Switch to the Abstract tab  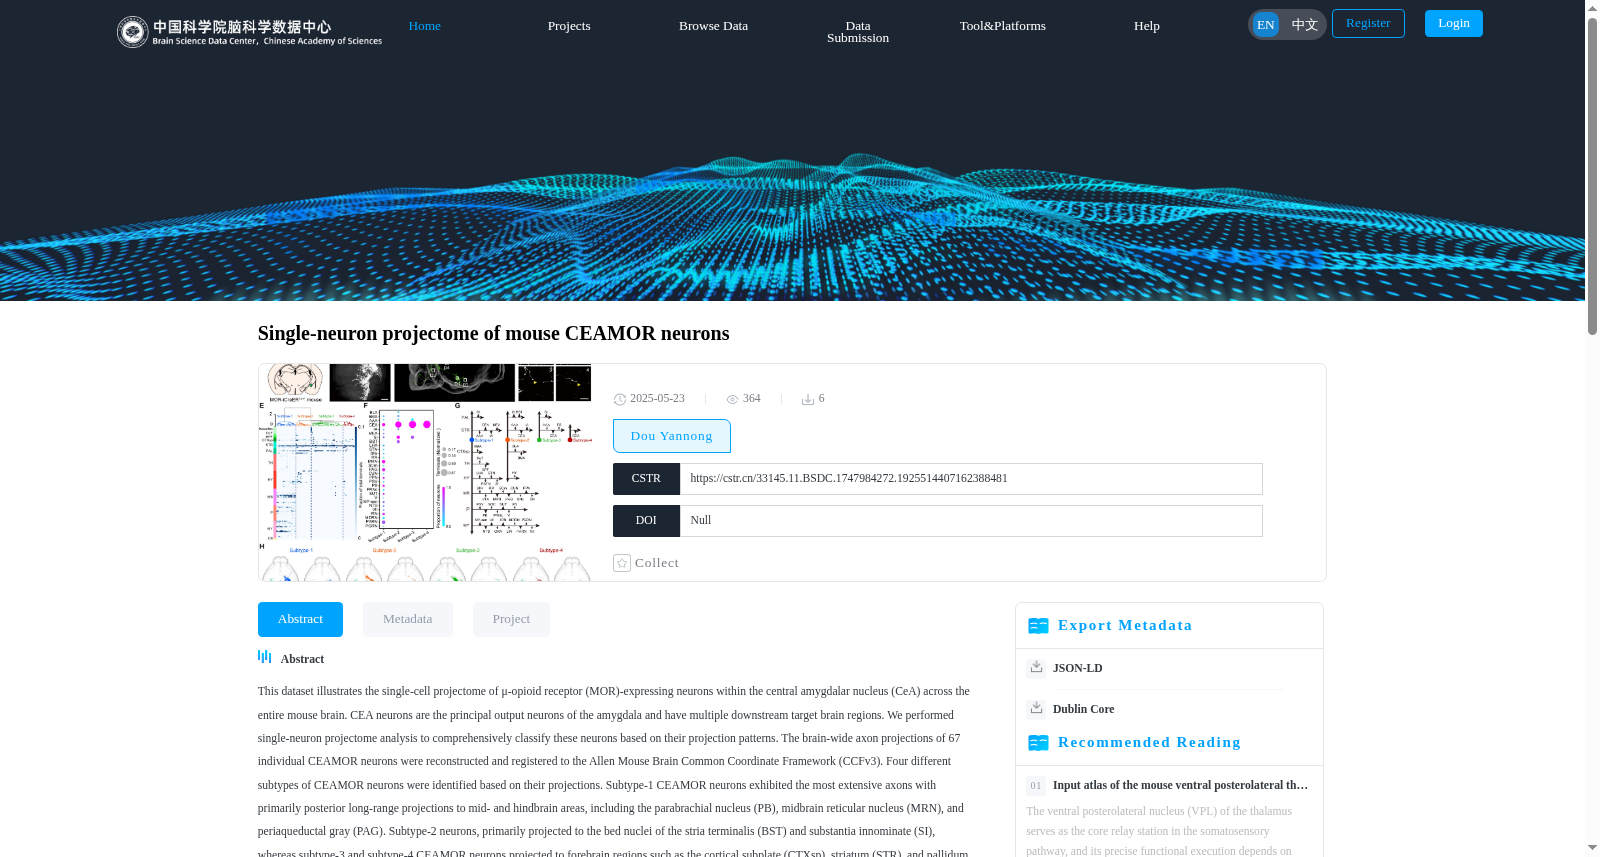tap(300, 619)
